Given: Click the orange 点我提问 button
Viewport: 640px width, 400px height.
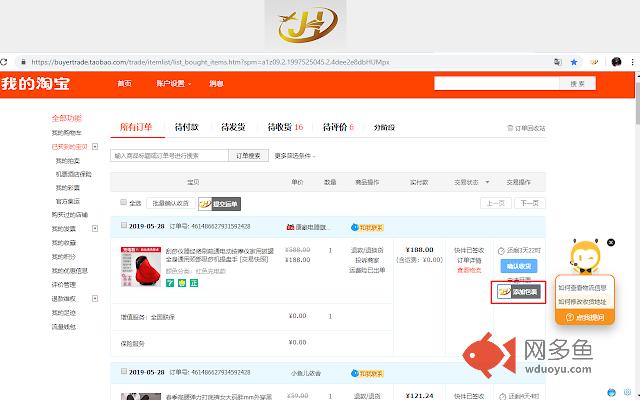Looking at the screenshot, I should [585, 317].
